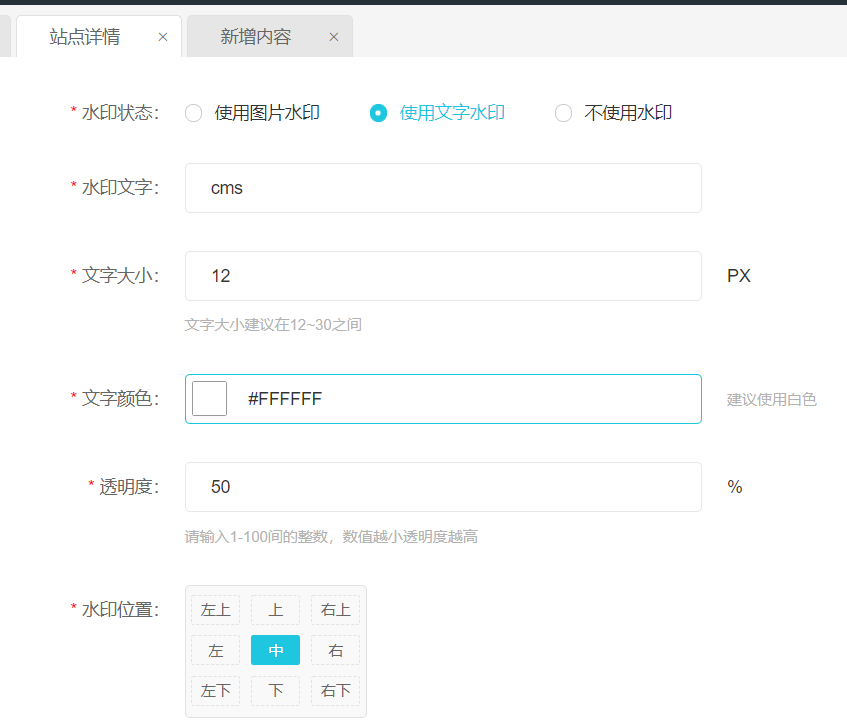Set watermark position to 上
This screenshot has width=847, height=728.
tap(275, 610)
